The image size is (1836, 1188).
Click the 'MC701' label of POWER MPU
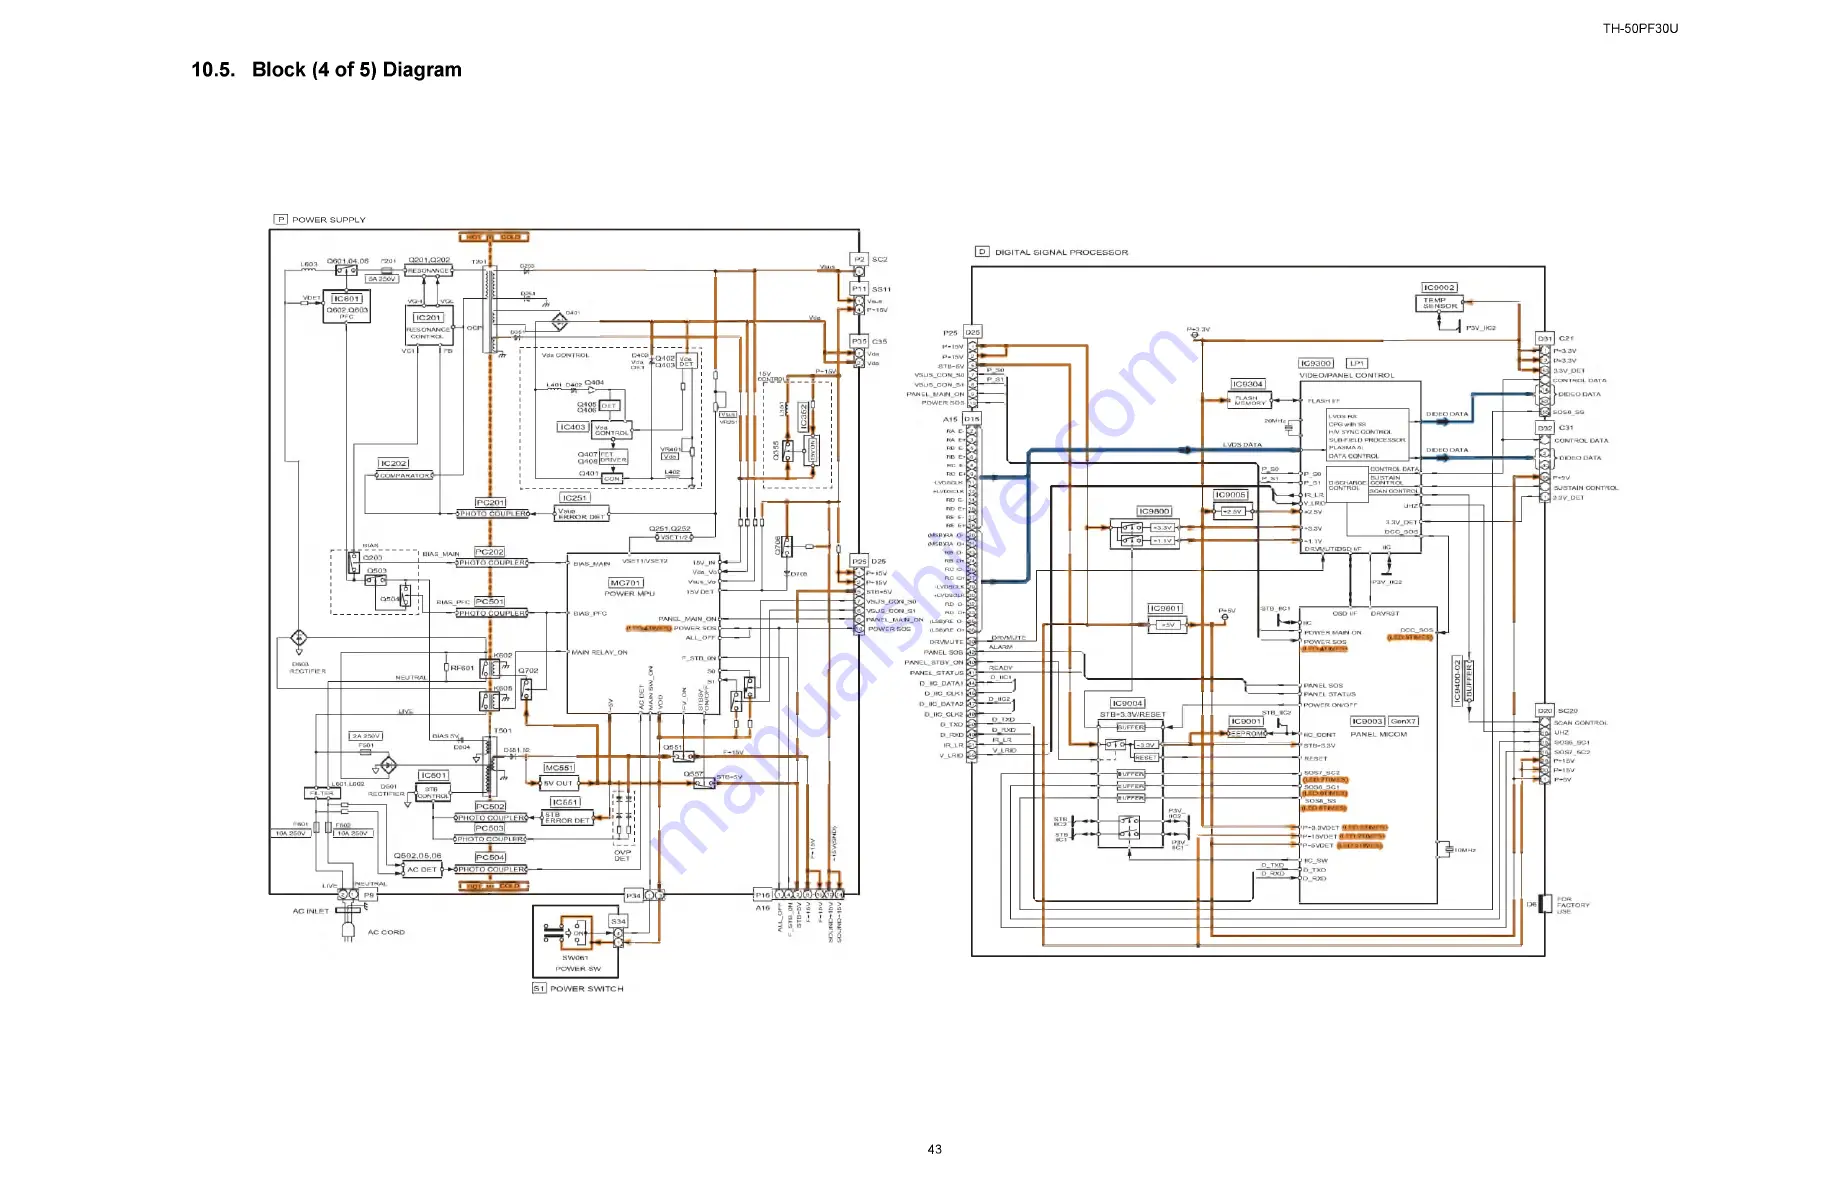pos(626,583)
